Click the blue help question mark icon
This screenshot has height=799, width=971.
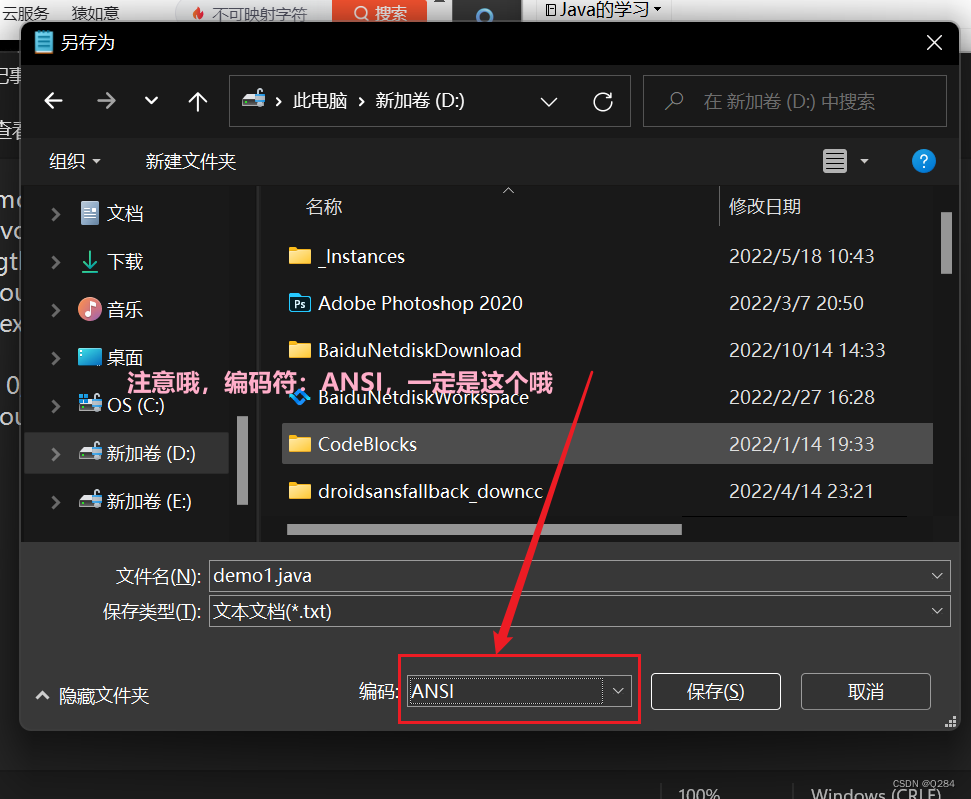[923, 161]
